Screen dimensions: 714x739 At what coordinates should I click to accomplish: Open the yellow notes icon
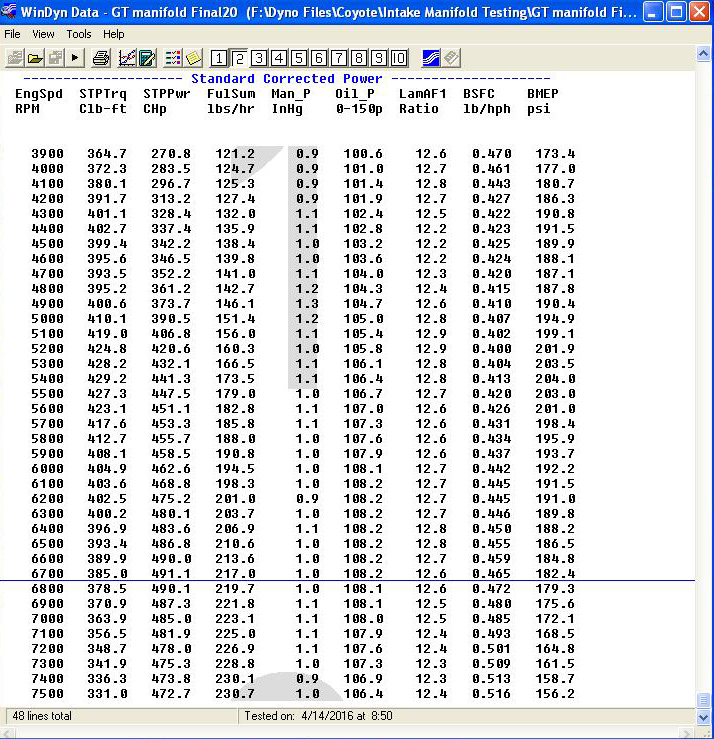(193, 58)
